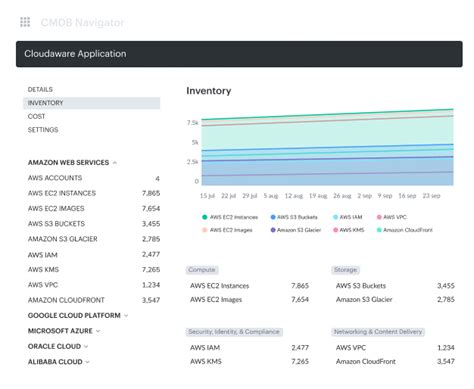The image size is (474, 389).
Task: Click the 7.5k y-axis label
Action: (x=192, y=123)
